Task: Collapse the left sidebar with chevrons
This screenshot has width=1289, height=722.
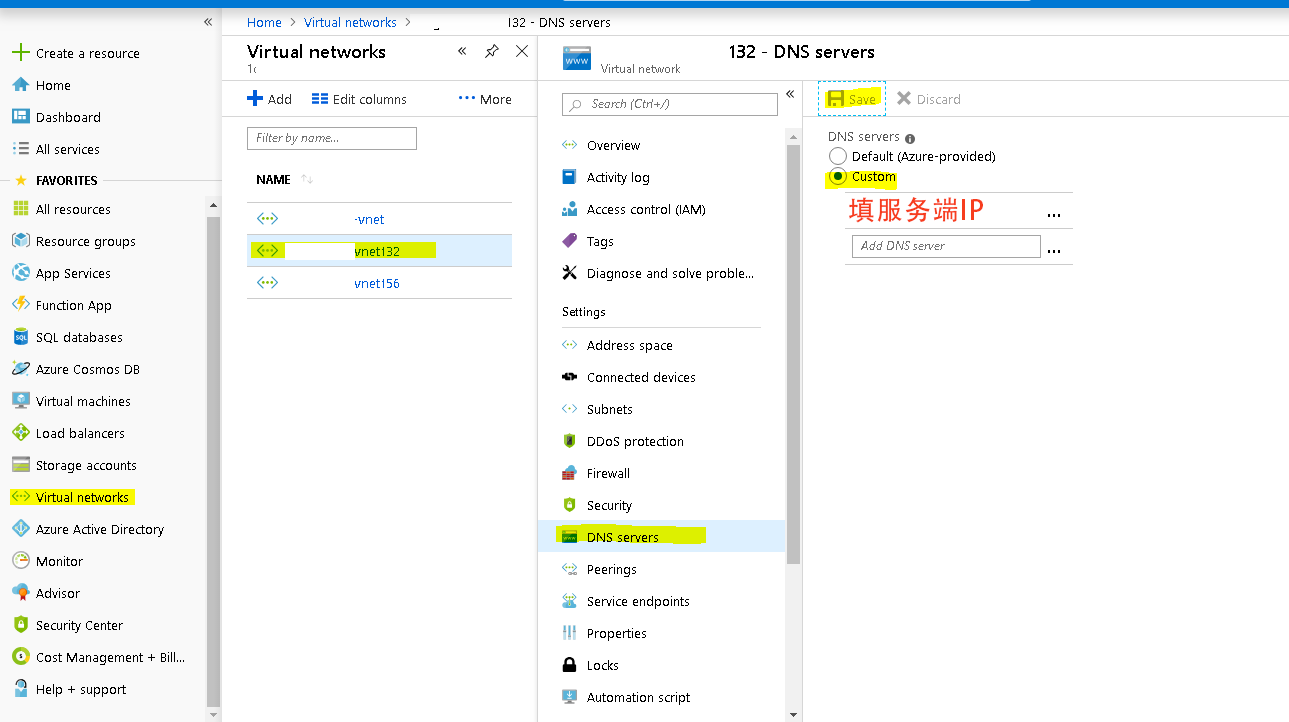Action: pos(208,22)
